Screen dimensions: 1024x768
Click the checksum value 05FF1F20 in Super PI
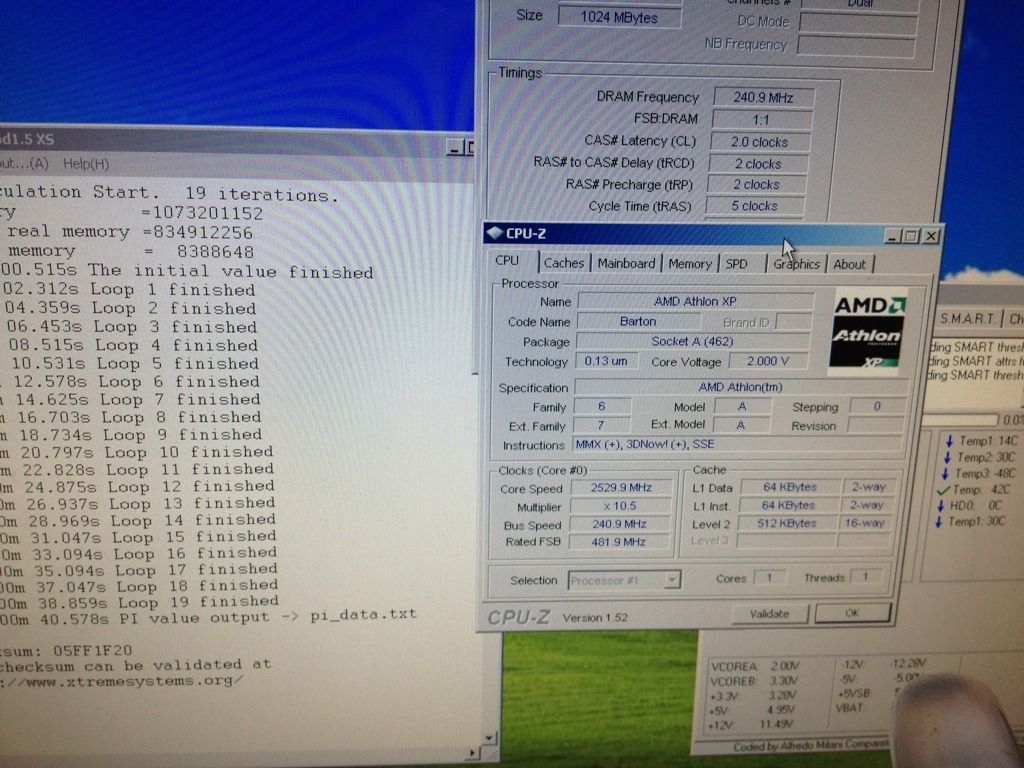[93, 650]
